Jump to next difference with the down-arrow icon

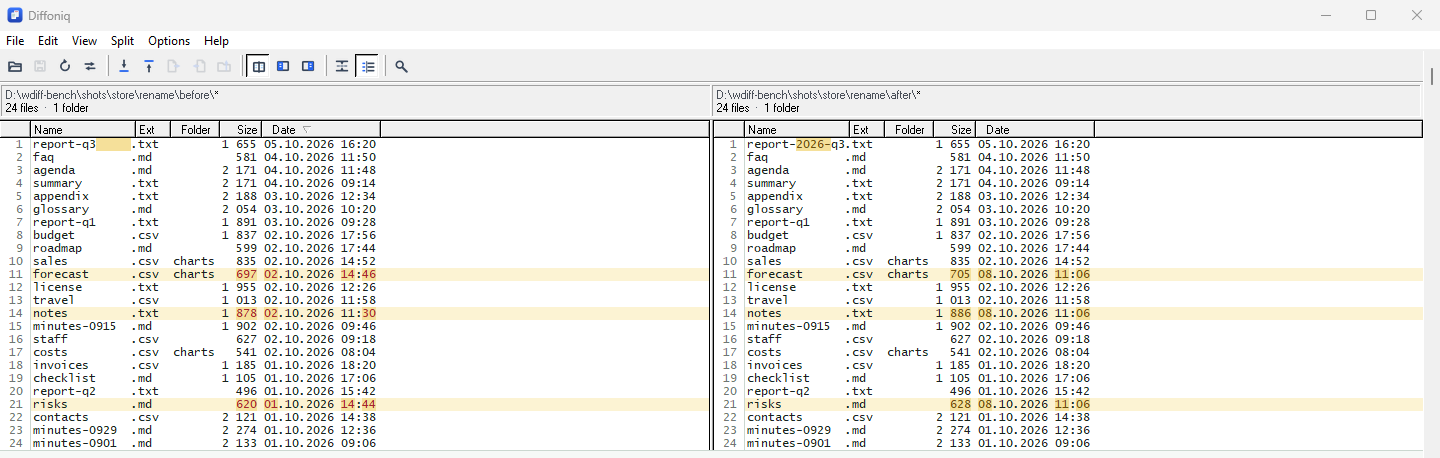click(124, 66)
